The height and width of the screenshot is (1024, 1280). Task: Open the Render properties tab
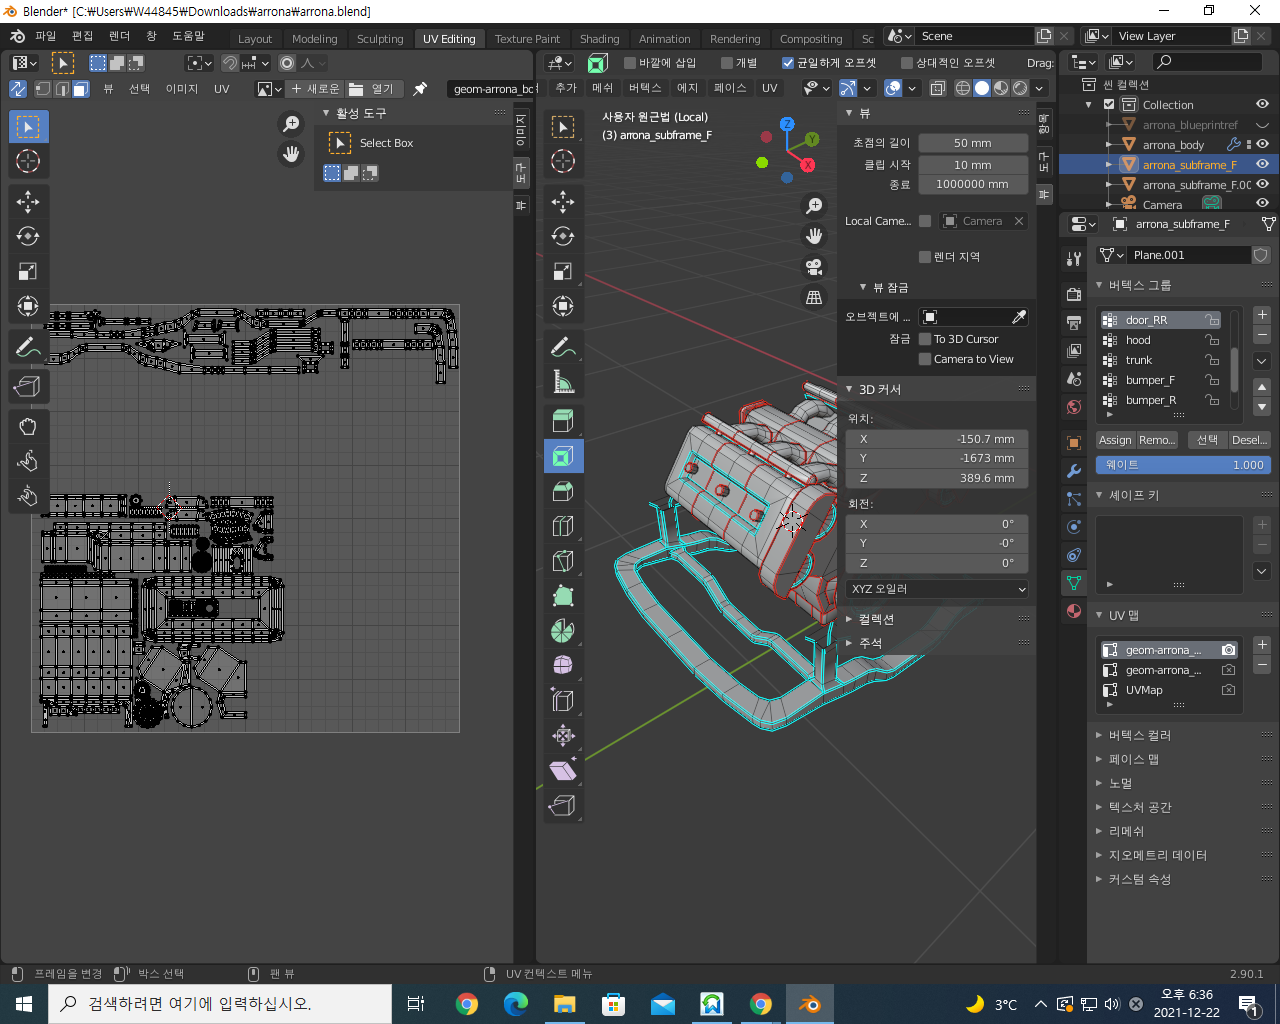click(x=1074, y=295)
